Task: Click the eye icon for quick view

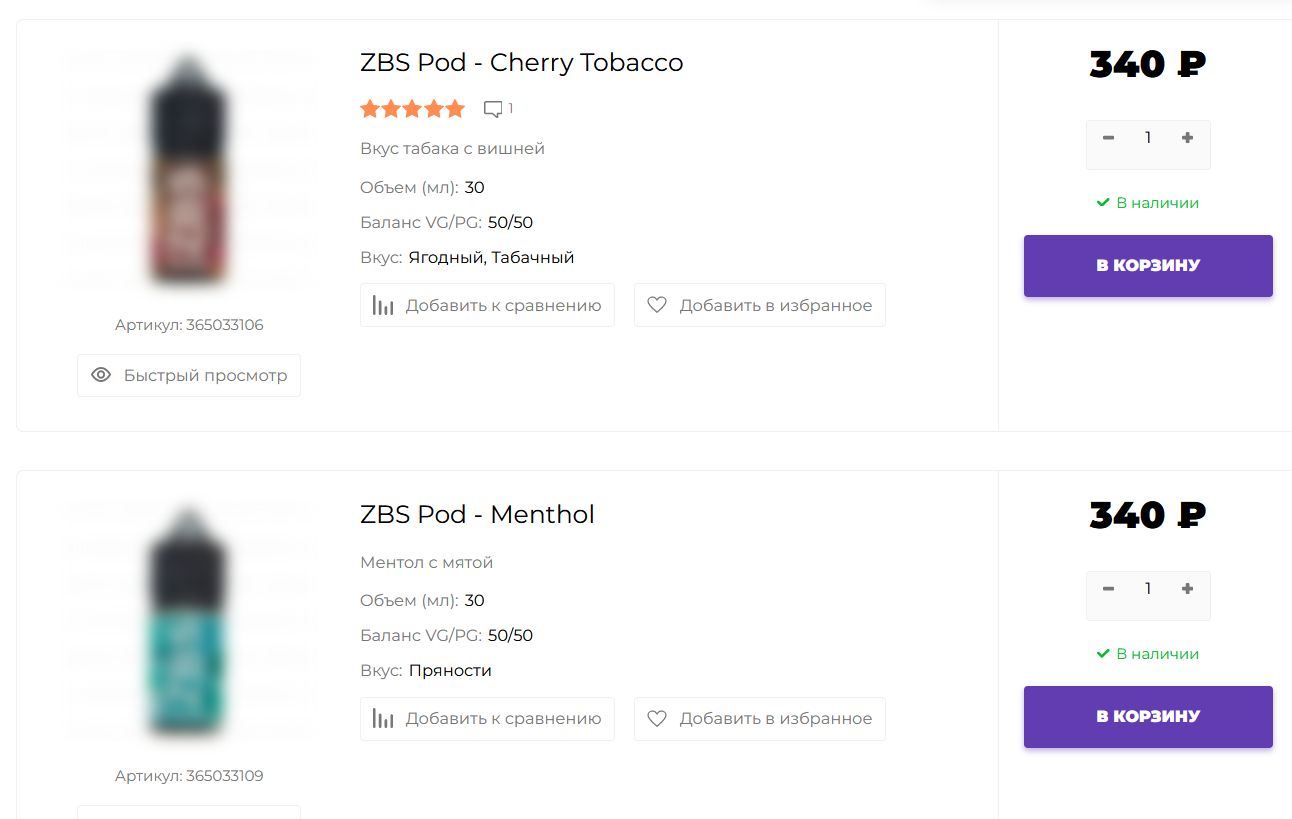Action: point(101,375)
